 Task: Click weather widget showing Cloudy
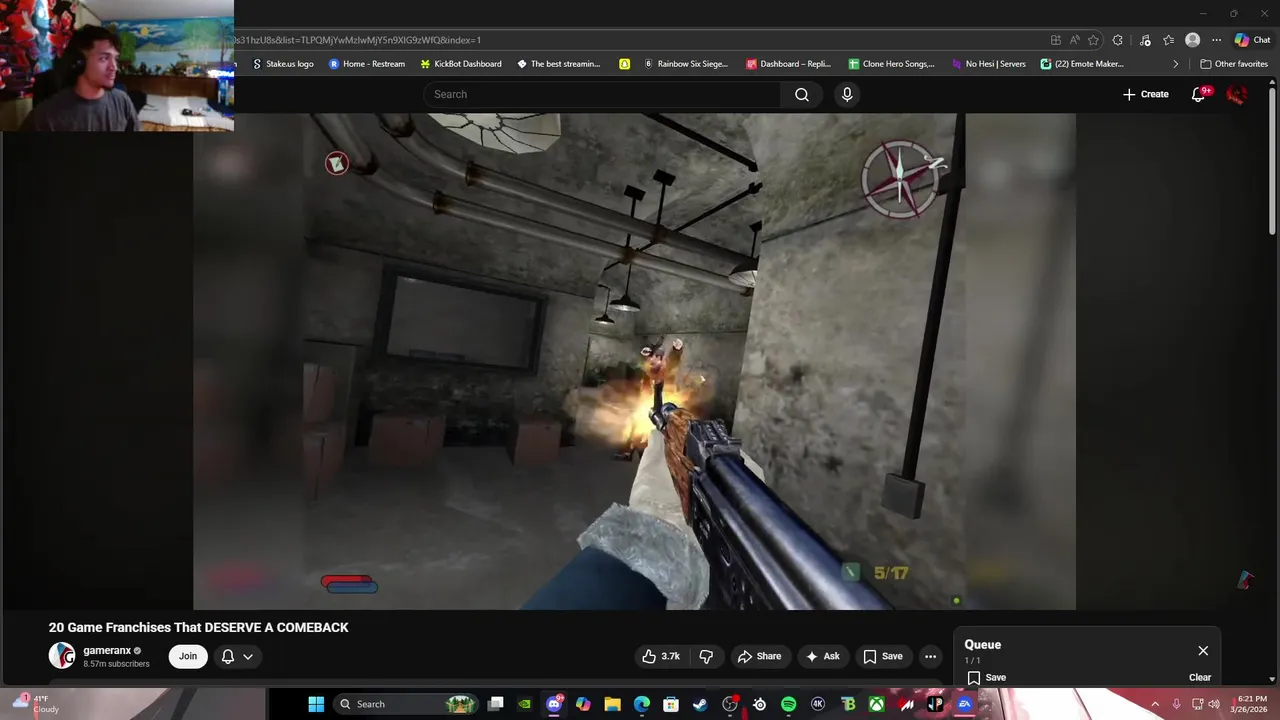pos(35,703)
